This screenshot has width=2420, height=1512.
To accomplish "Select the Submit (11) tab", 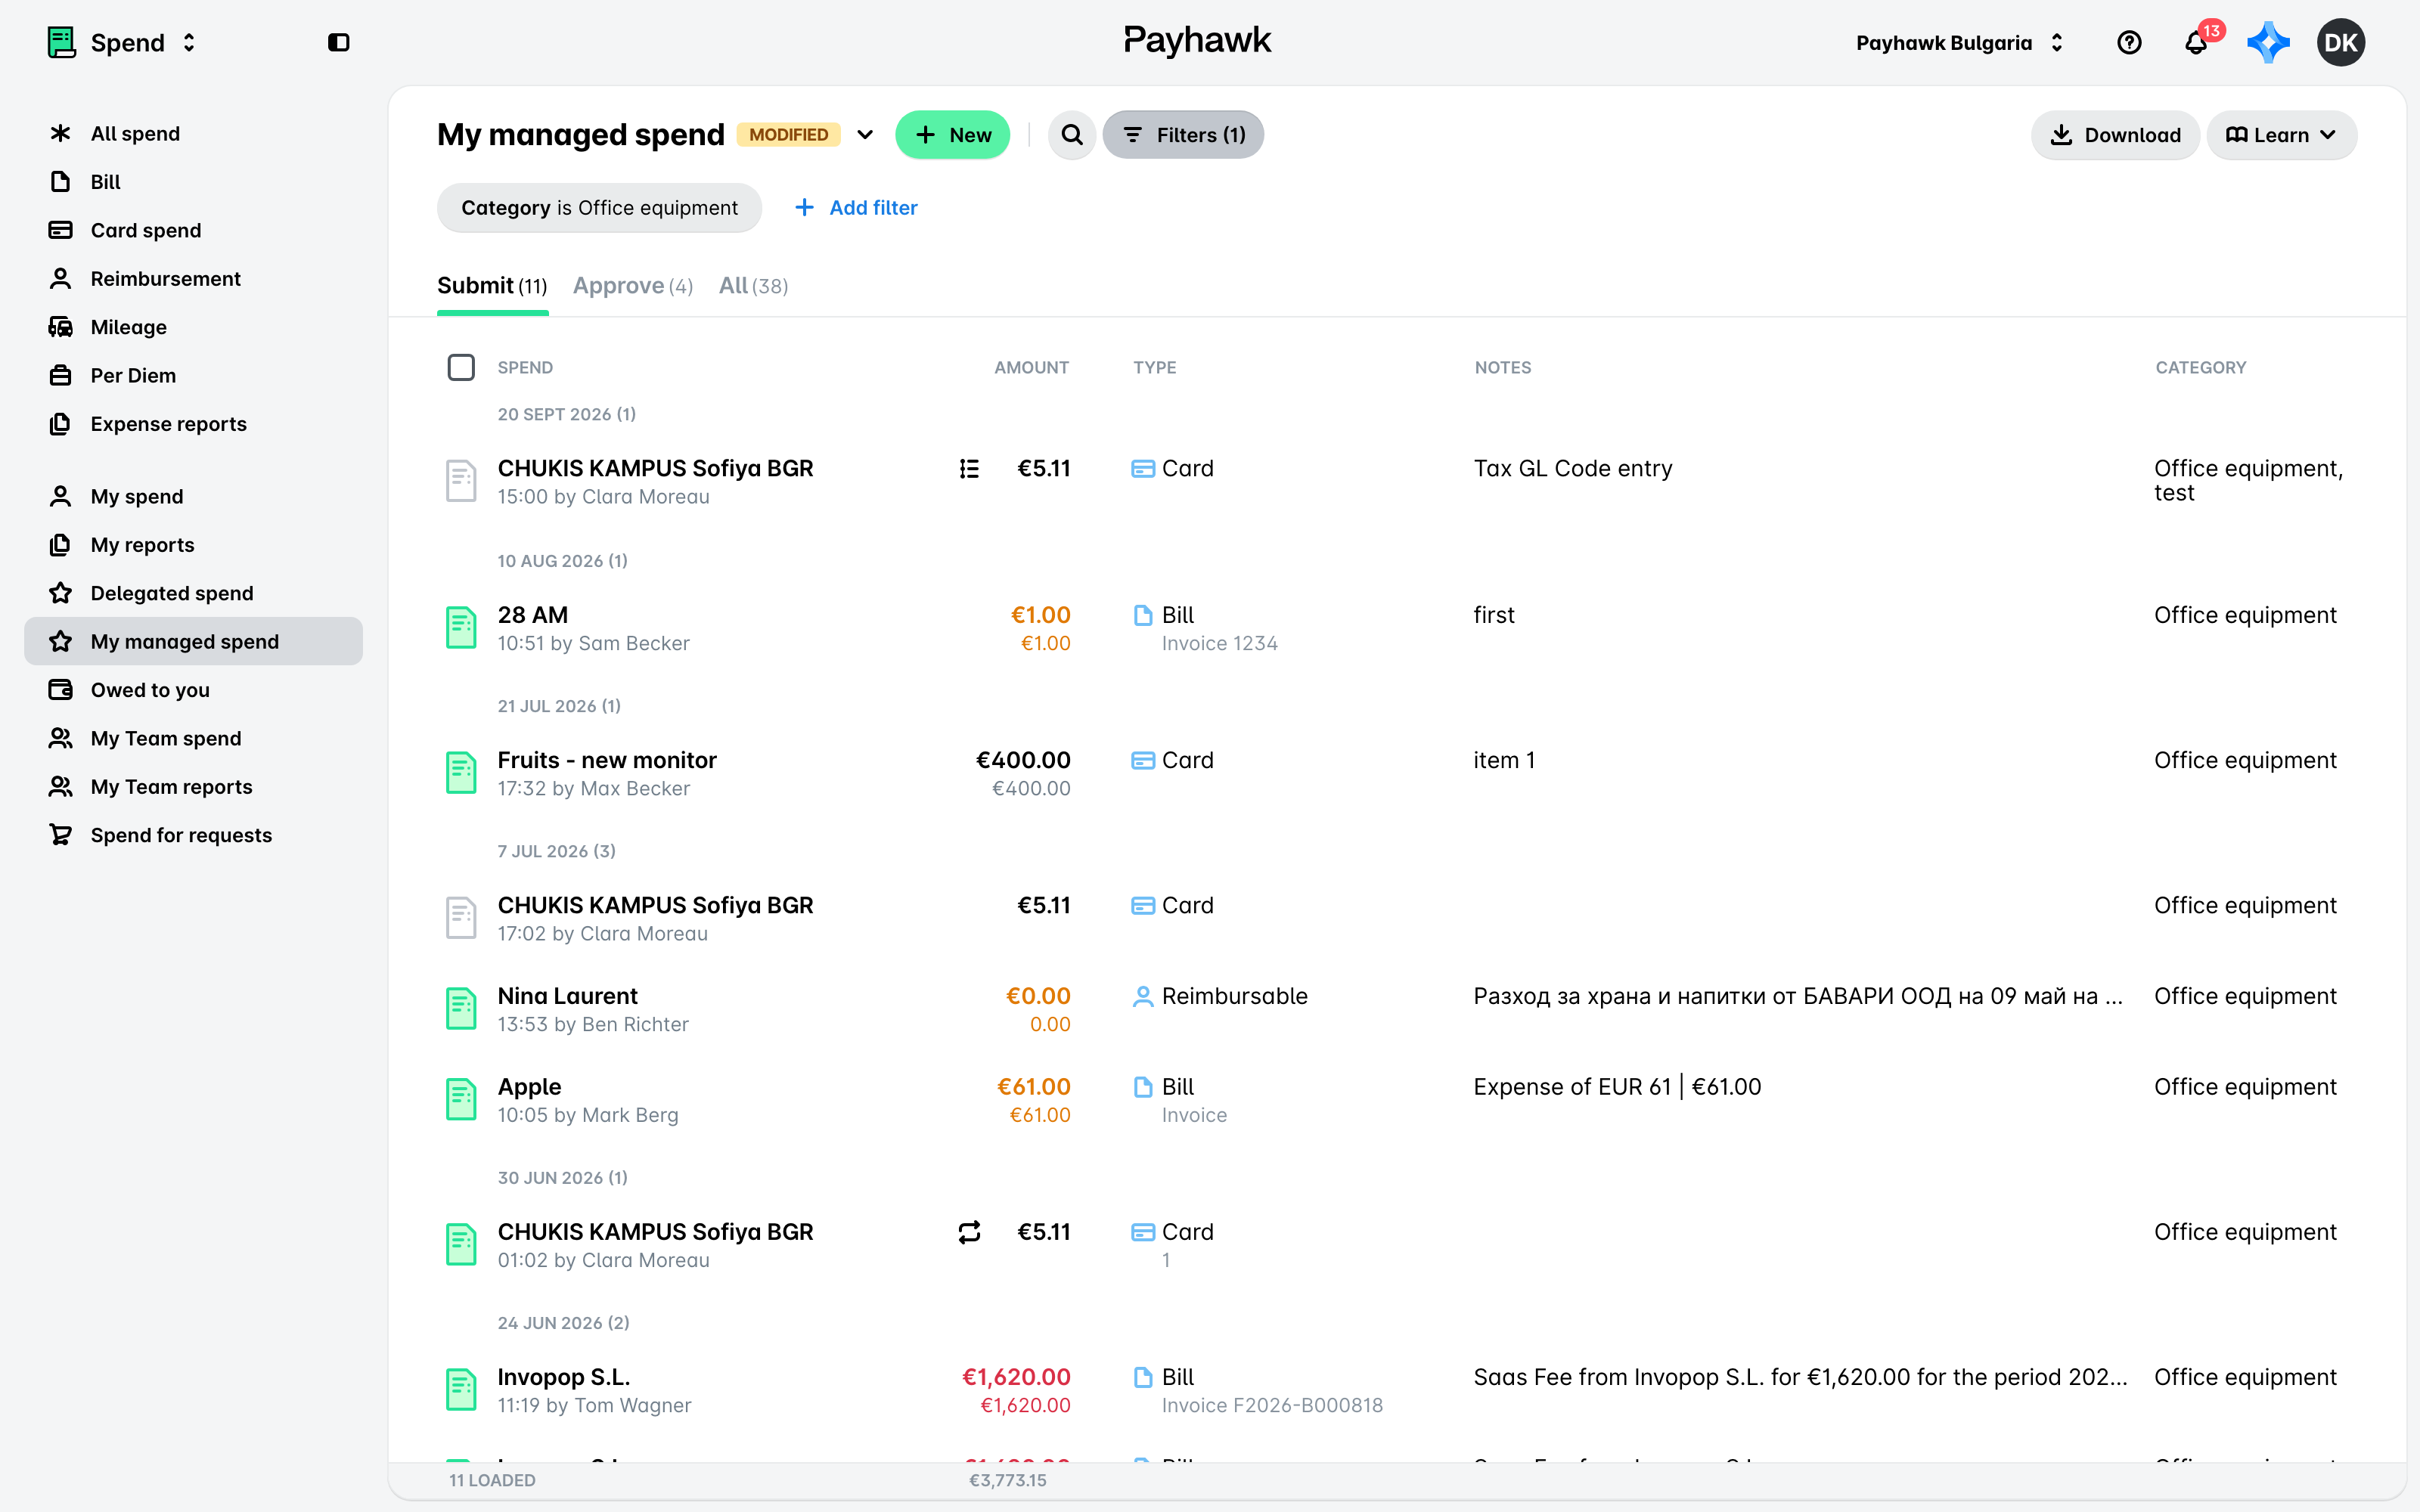I will click(492, 286).
